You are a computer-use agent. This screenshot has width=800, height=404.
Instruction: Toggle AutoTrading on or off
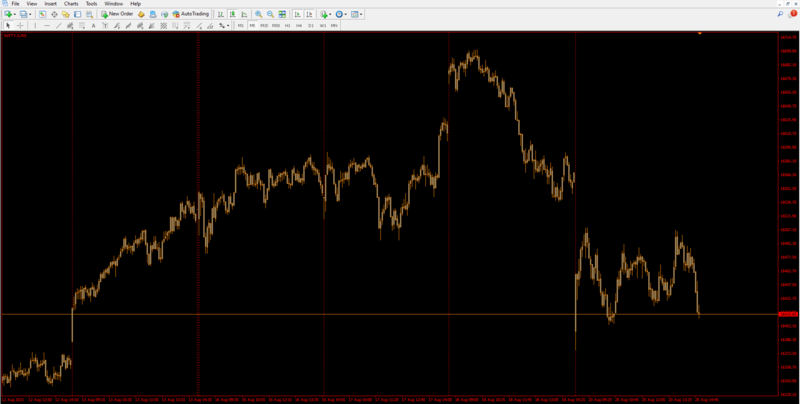tap(191, 14)
